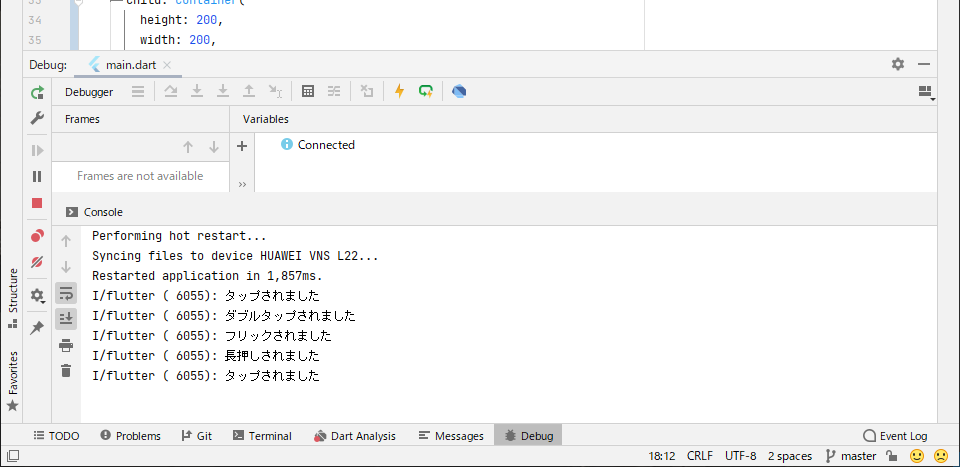Click the 18:12 cursor position indicator

661,456
